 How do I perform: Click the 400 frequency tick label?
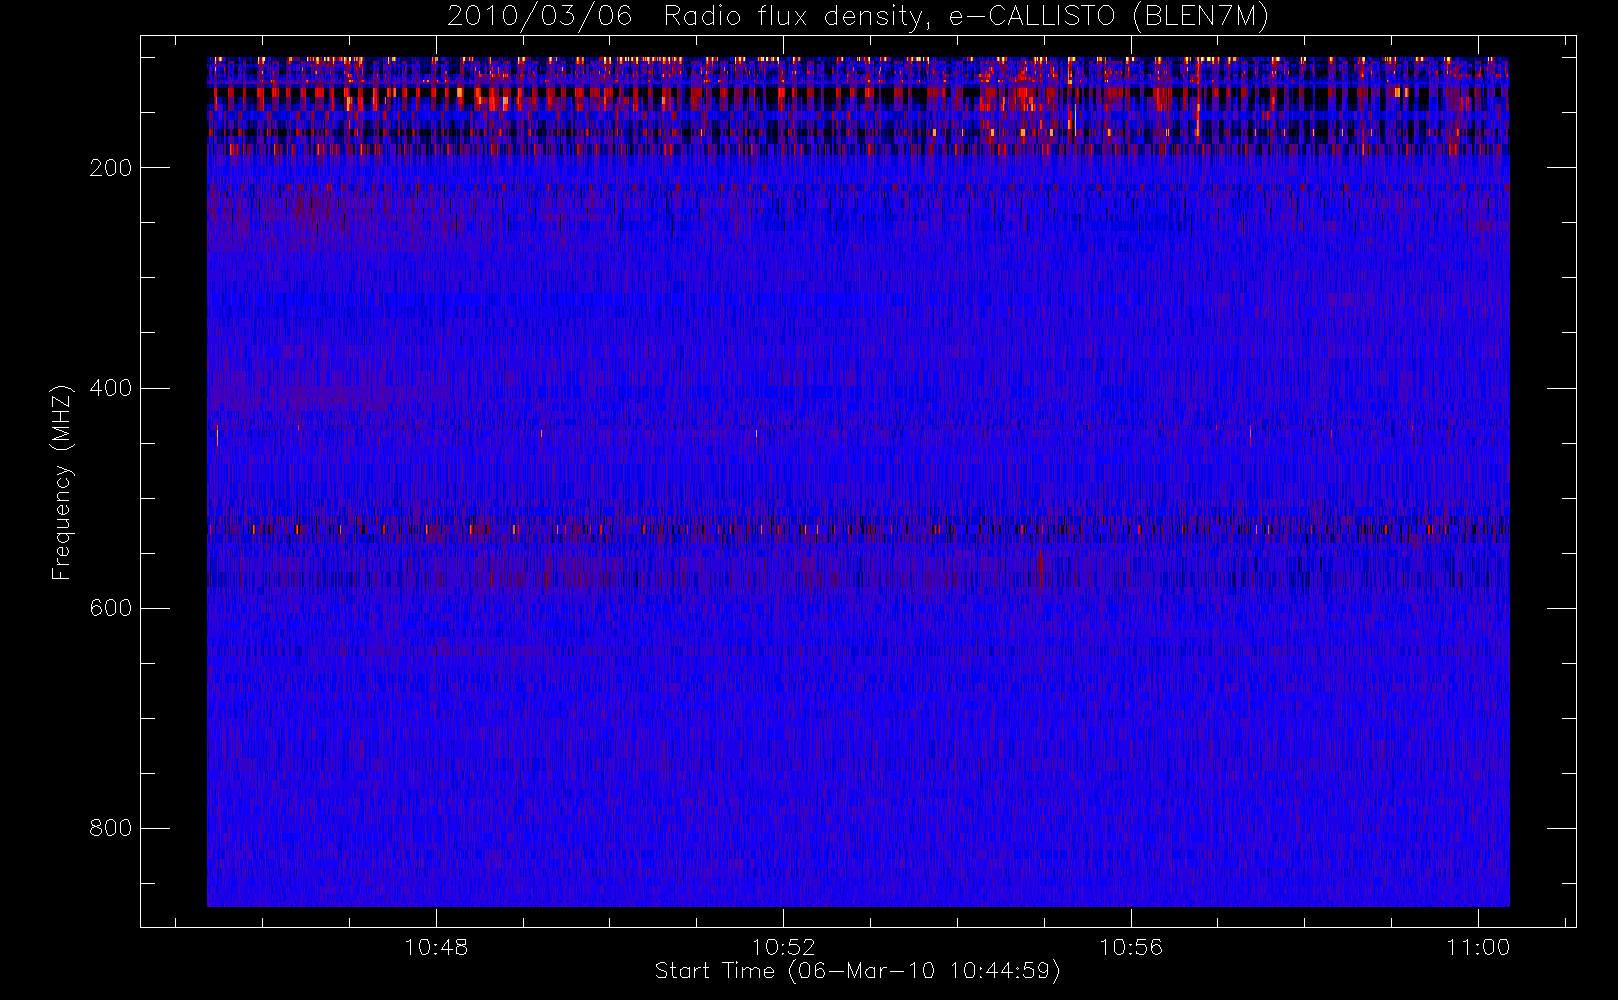click(x=110, y=388)
